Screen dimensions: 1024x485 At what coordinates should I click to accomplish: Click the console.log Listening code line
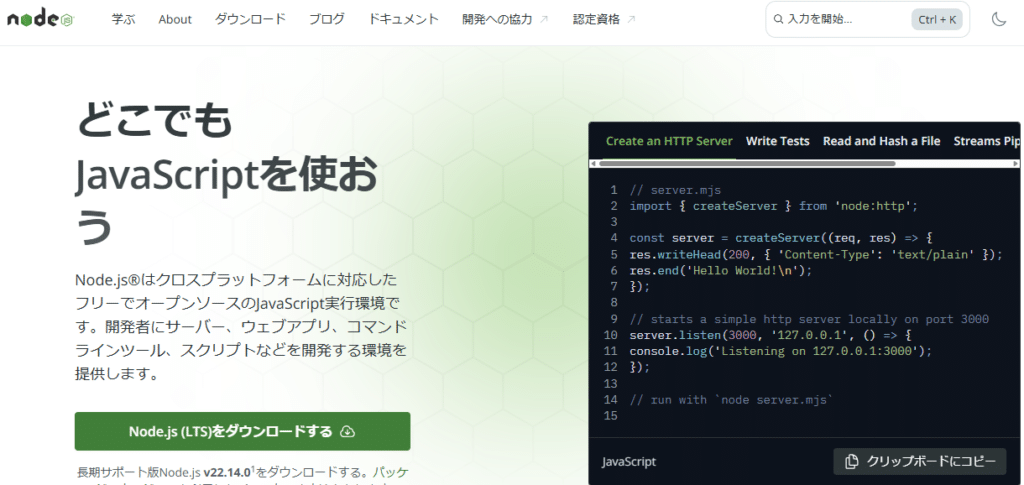780,351
